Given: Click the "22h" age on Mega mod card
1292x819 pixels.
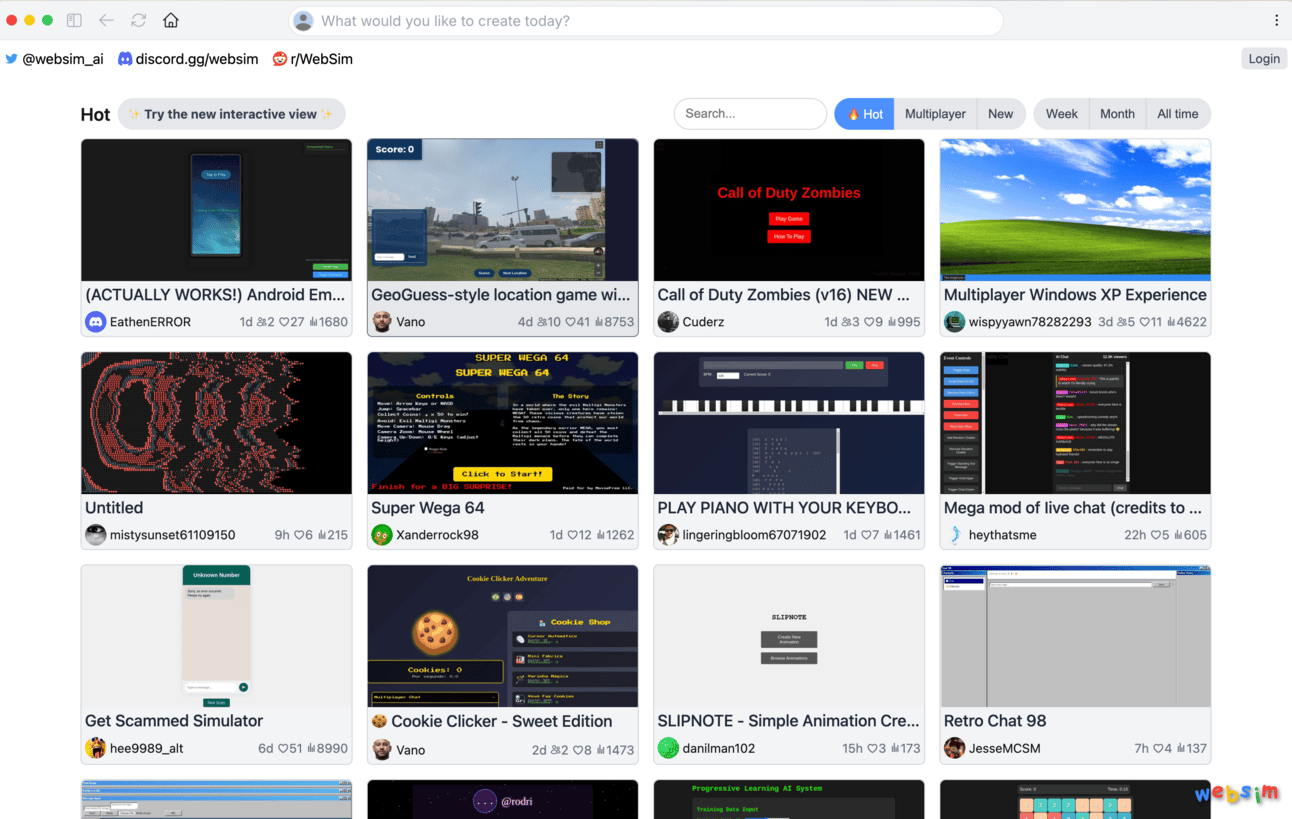Looking at the screenshot, I should (1135, 535).
